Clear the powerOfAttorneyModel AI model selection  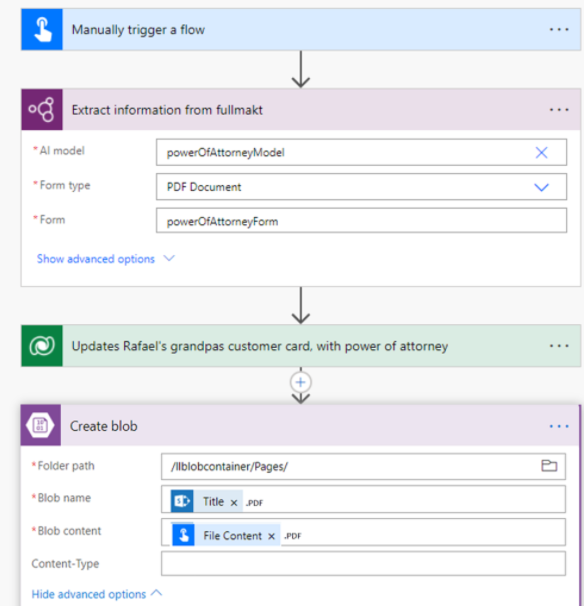coord(541,152)
